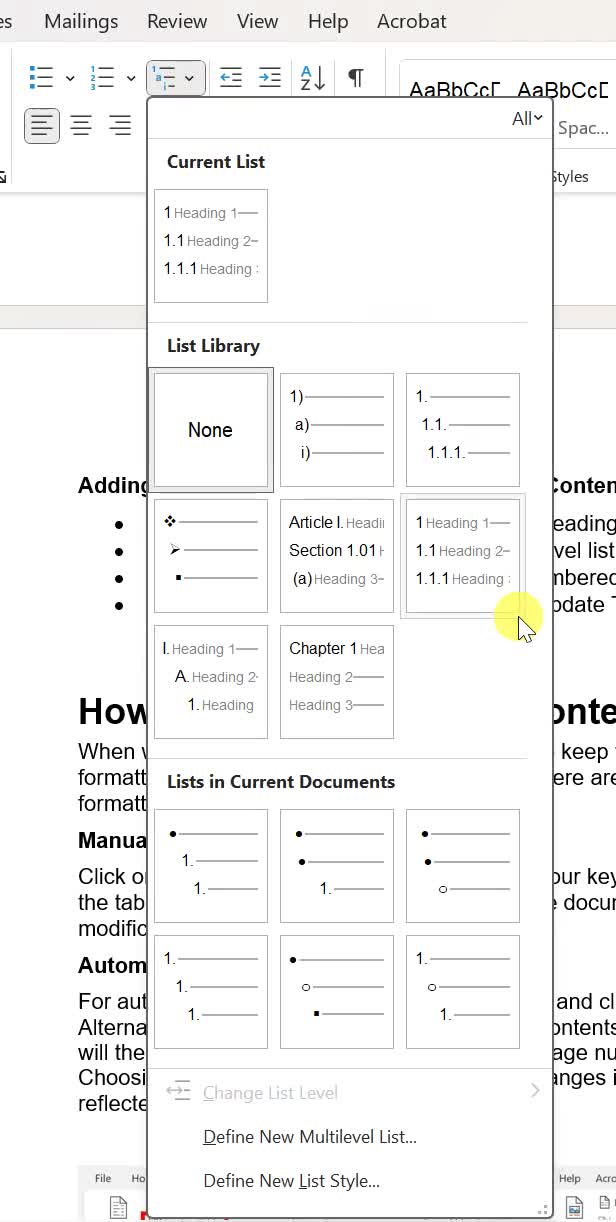Open the Acrobat tab

(x=412, y=21)
